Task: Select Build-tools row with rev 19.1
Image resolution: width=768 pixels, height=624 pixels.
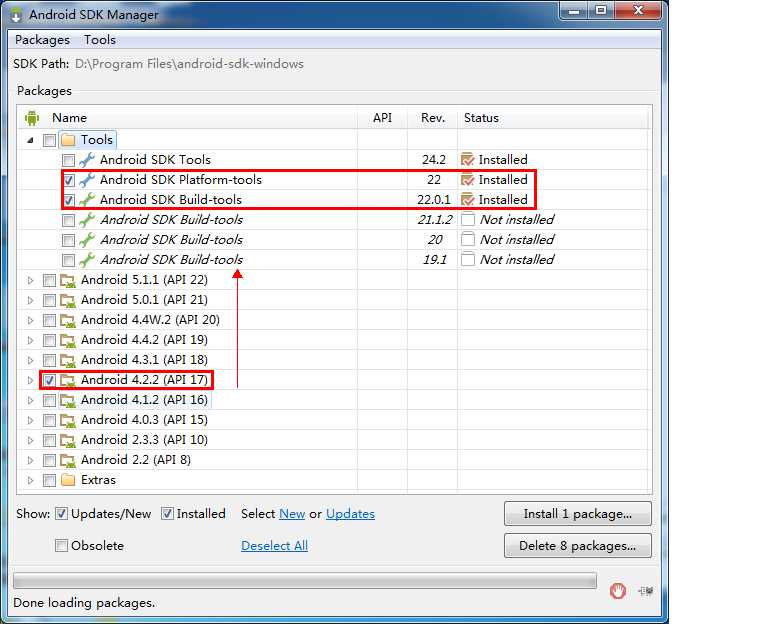Action: click(x=332, y=260)
